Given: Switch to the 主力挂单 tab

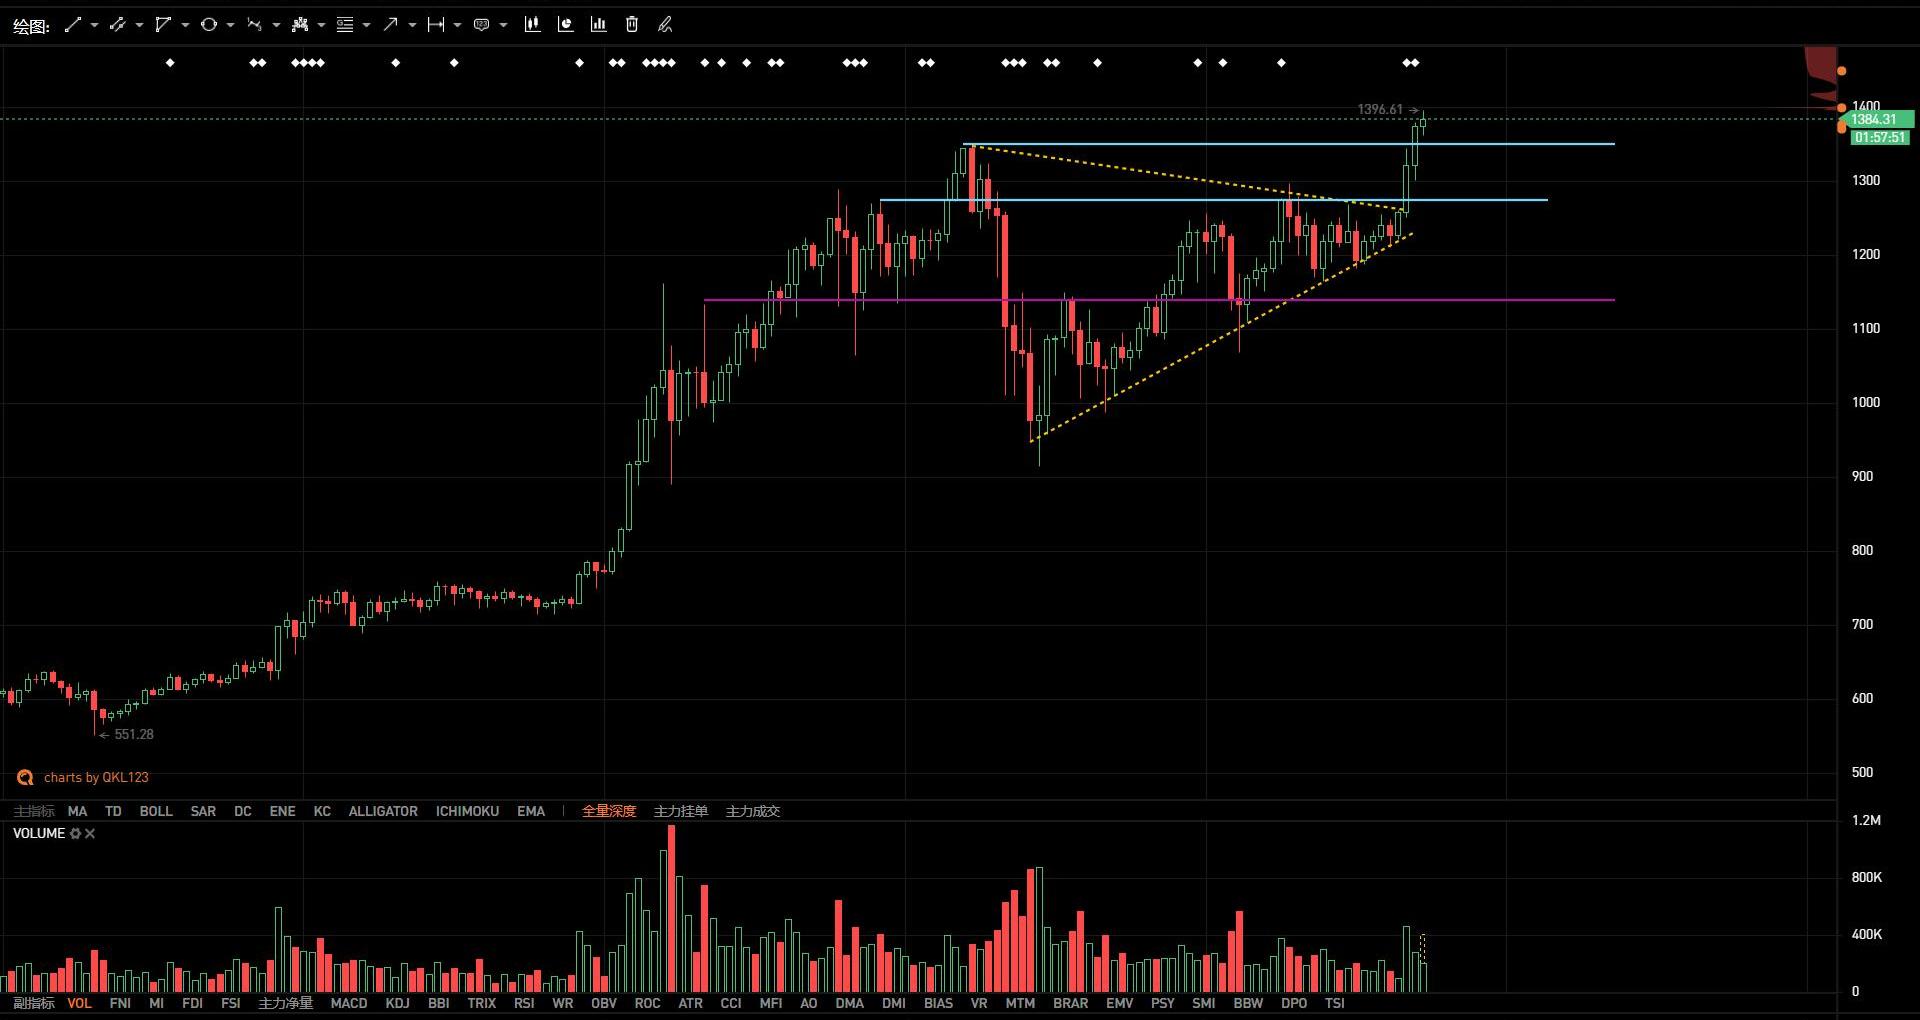Looking at the screenshot, I should click(x=680, y=811).
